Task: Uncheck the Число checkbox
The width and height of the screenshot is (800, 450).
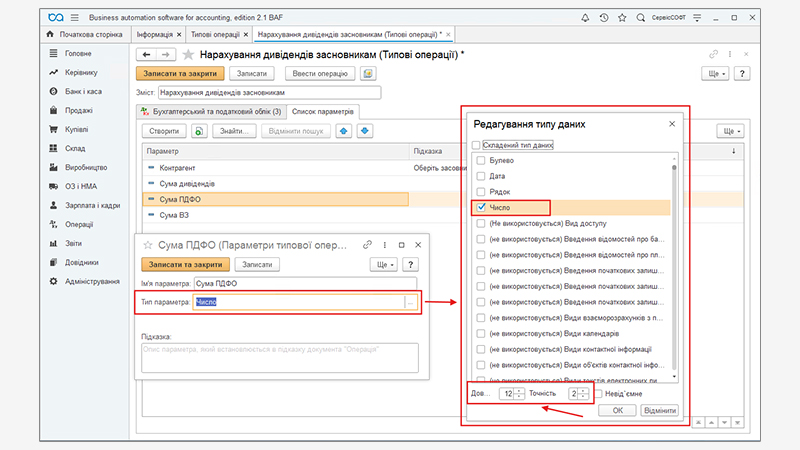Action: [482, 207]
